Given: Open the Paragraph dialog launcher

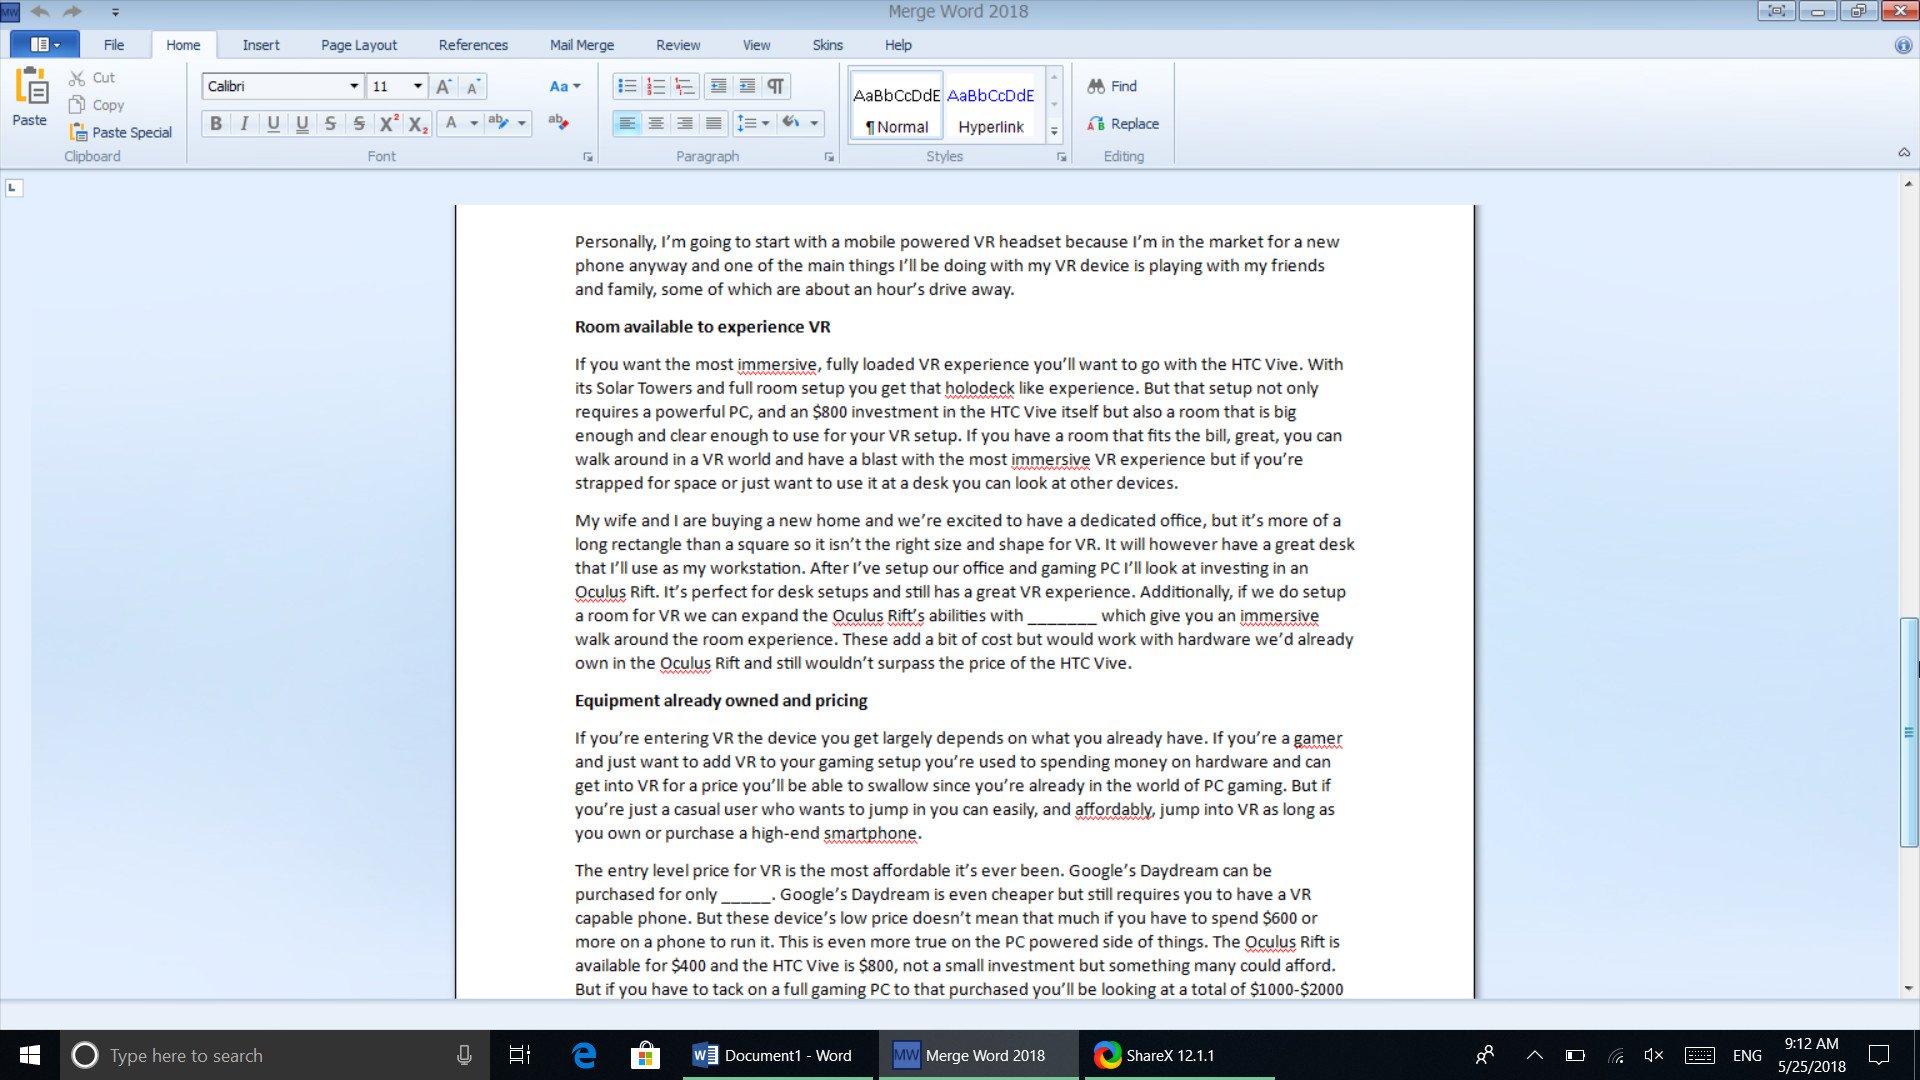Looking at the screenshot, I should (x=829, y=157).
